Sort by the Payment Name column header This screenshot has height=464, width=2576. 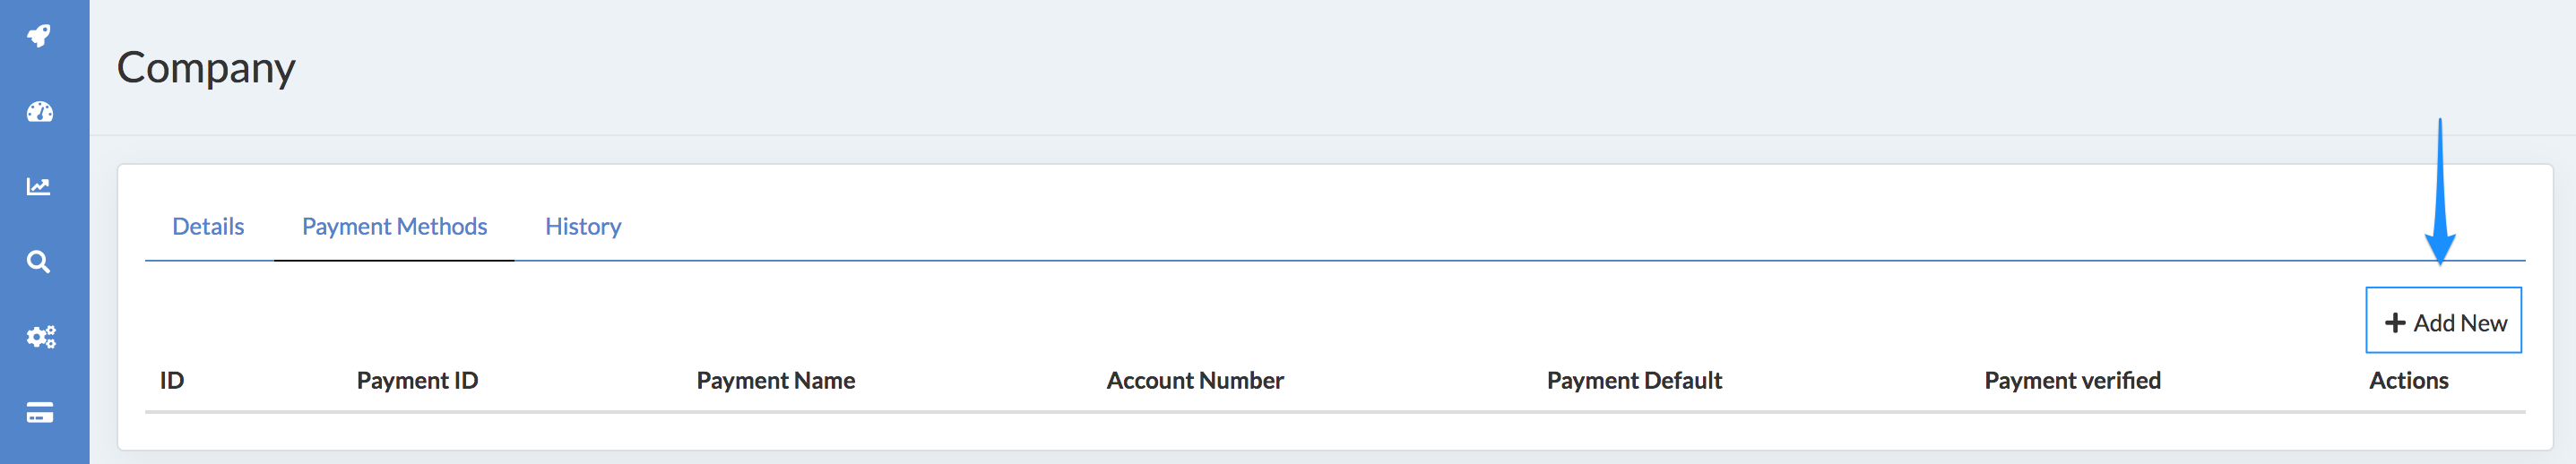tap(775, 381)
